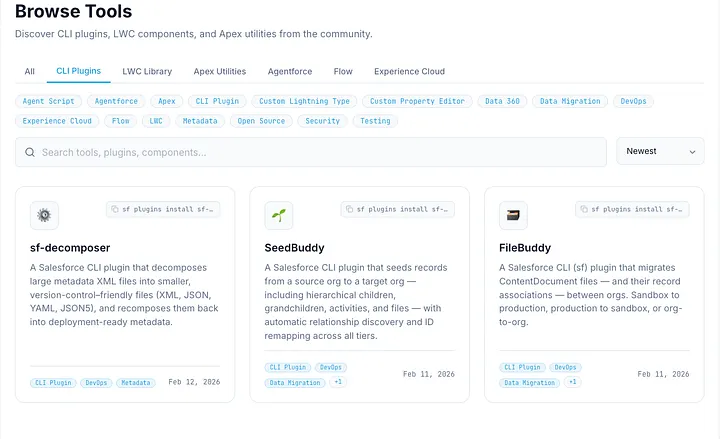Image resolution: width=720 pixels, height=439 pixels.
Task: Filter by Agent Script tag
Action: pyautogui.click(x=48, y=101)
